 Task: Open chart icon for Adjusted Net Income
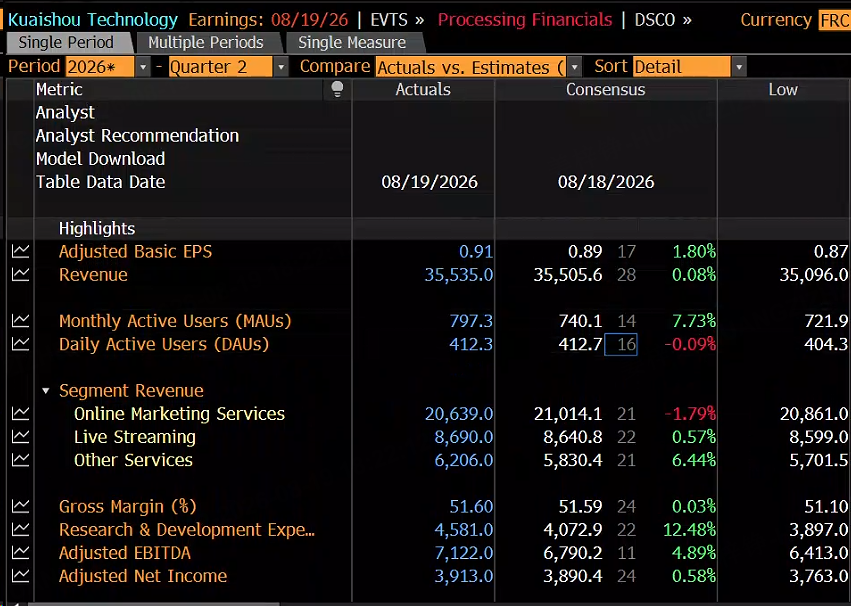21,576
